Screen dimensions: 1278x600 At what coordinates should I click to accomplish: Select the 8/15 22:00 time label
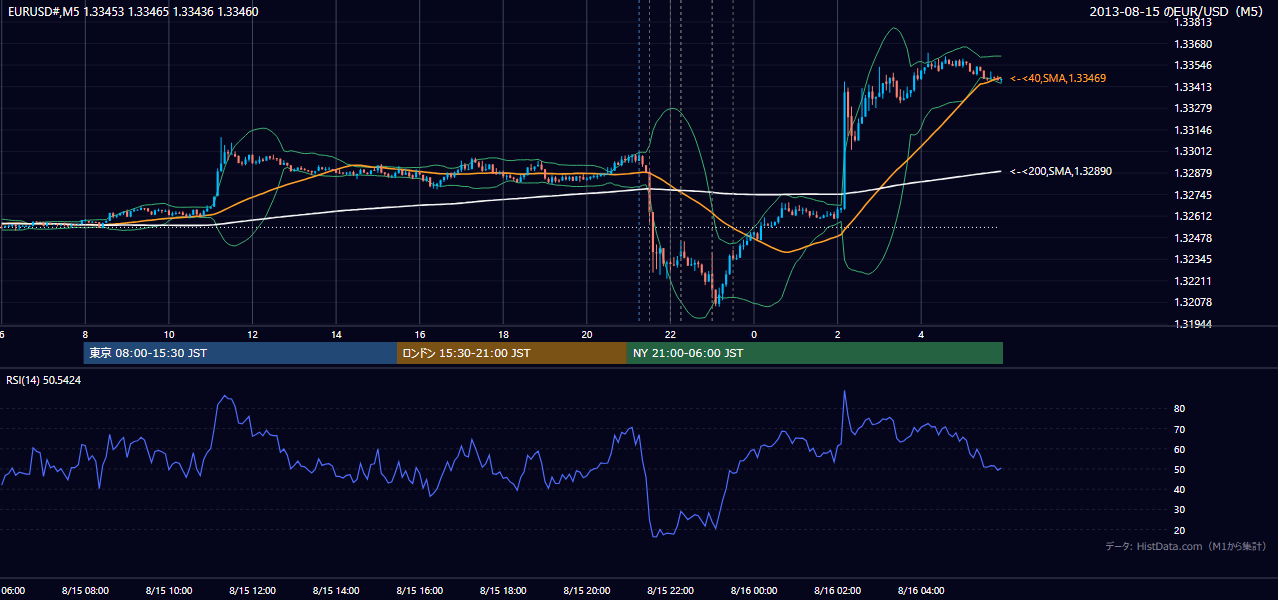coord(671,590)
